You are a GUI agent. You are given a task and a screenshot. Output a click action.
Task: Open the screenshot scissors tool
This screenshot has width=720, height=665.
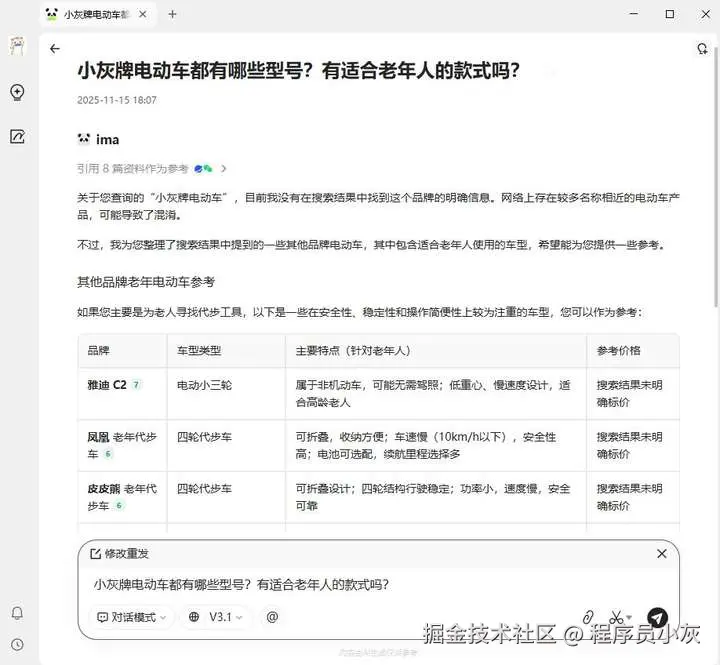click(x=617, y=617)
